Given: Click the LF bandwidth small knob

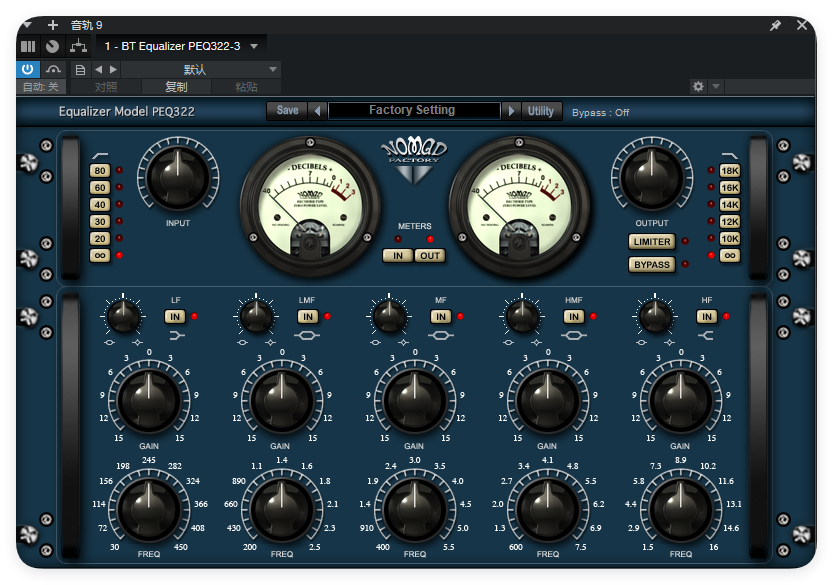Looking at the screenshot, I should point(123,317).
